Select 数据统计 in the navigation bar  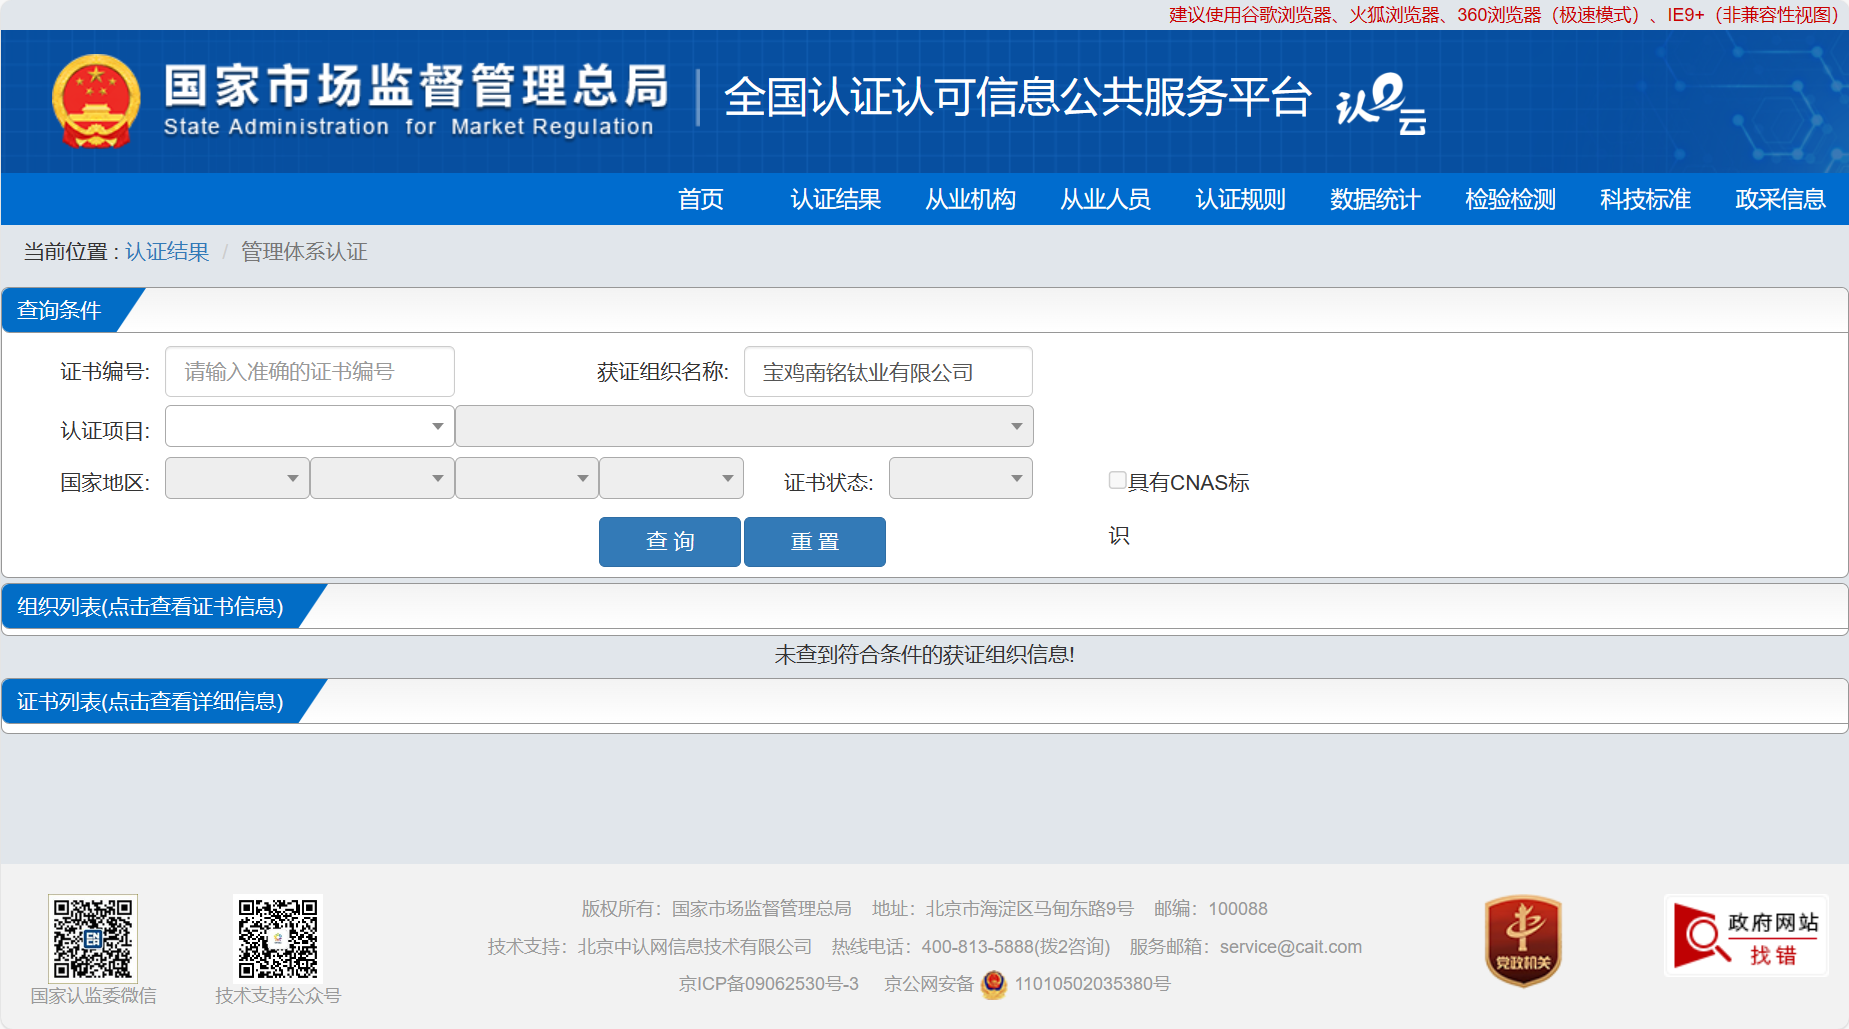(x=1375, y=199)
